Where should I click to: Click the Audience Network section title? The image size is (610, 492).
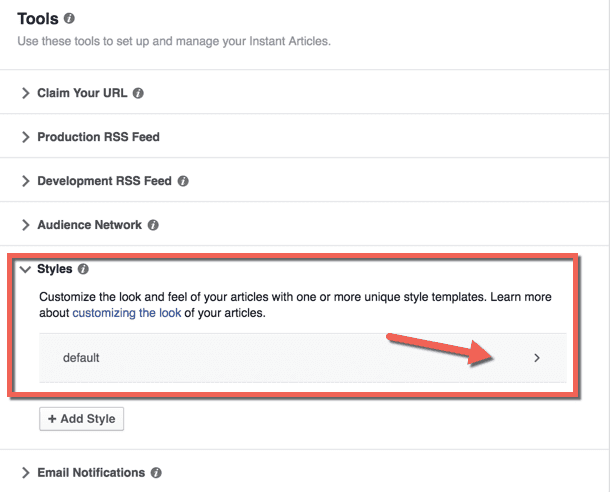(89, 225)
